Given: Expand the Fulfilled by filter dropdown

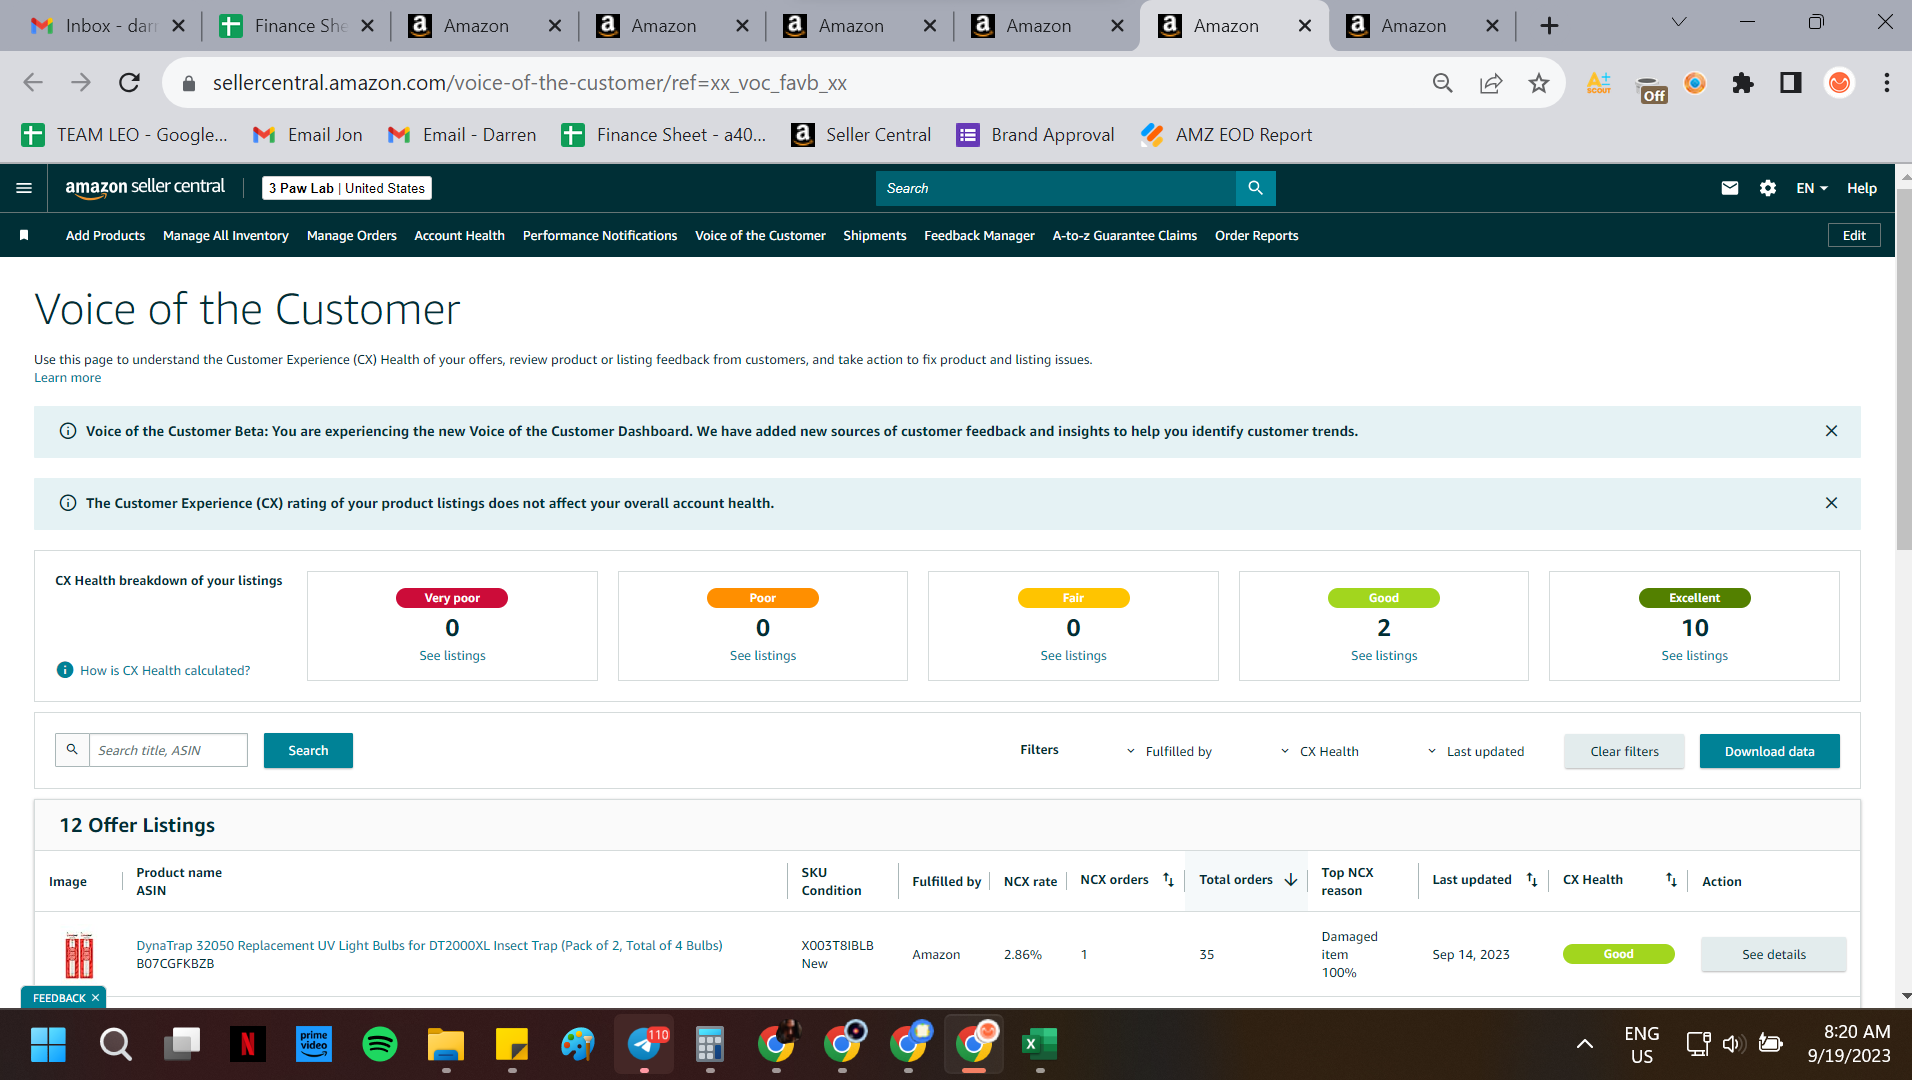Looking at the screenshot, I should point(1169,751).
